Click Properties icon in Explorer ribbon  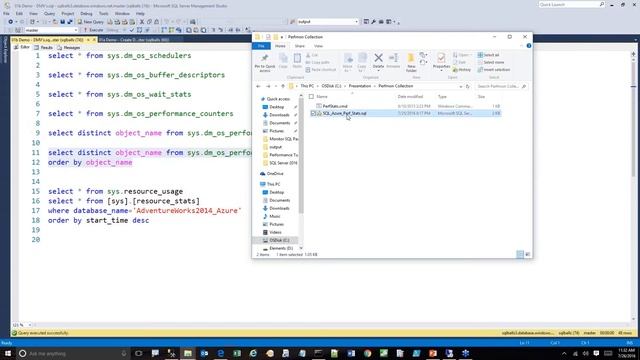tap(441, 62)
